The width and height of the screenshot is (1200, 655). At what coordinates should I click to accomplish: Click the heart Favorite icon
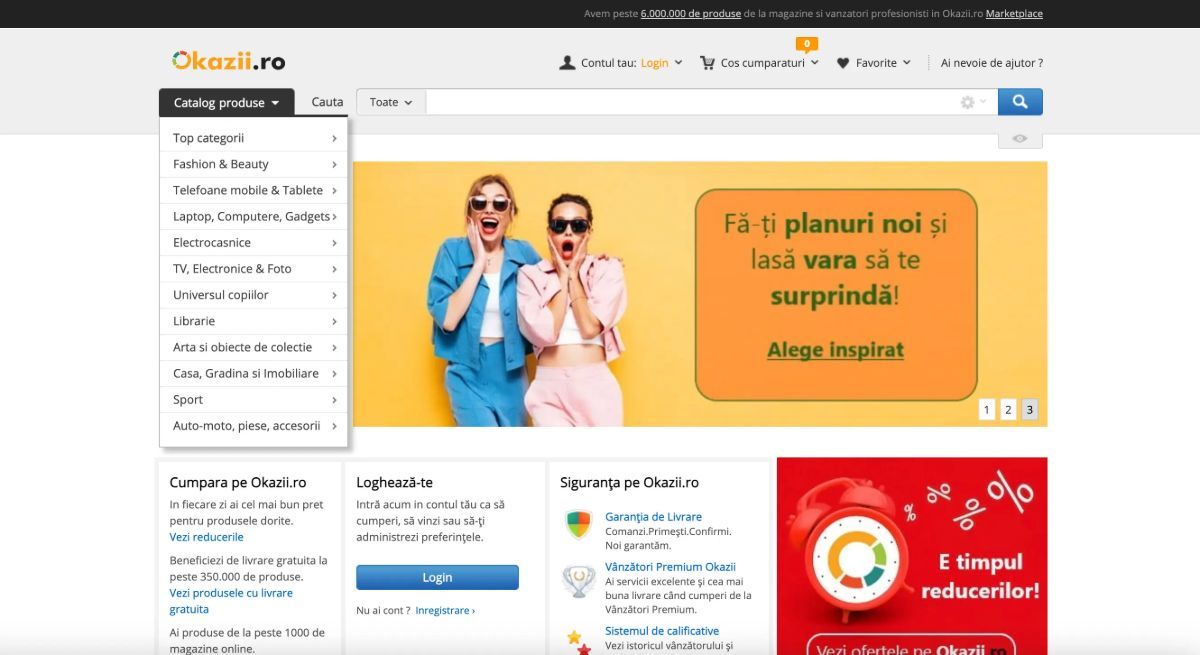coord(843,63)
